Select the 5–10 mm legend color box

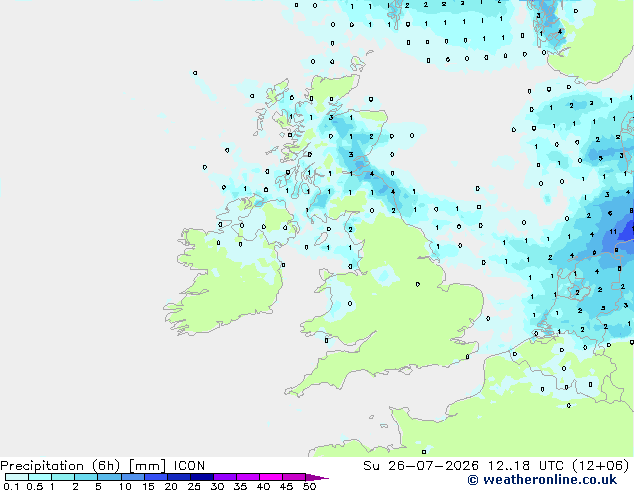[x=109, y=477]
